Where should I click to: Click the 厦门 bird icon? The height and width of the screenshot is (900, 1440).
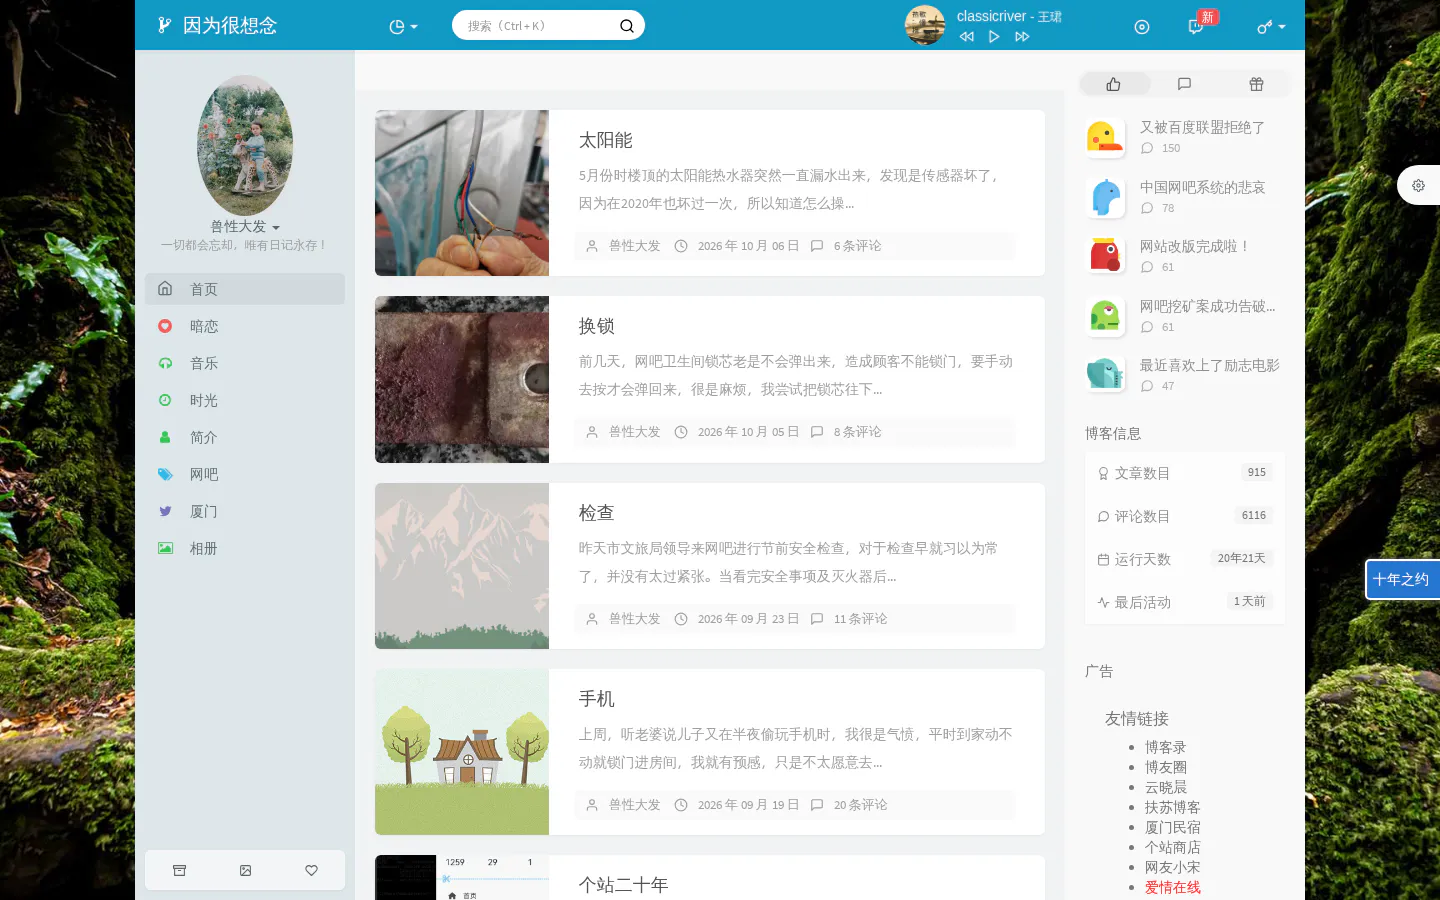[165, 511]
